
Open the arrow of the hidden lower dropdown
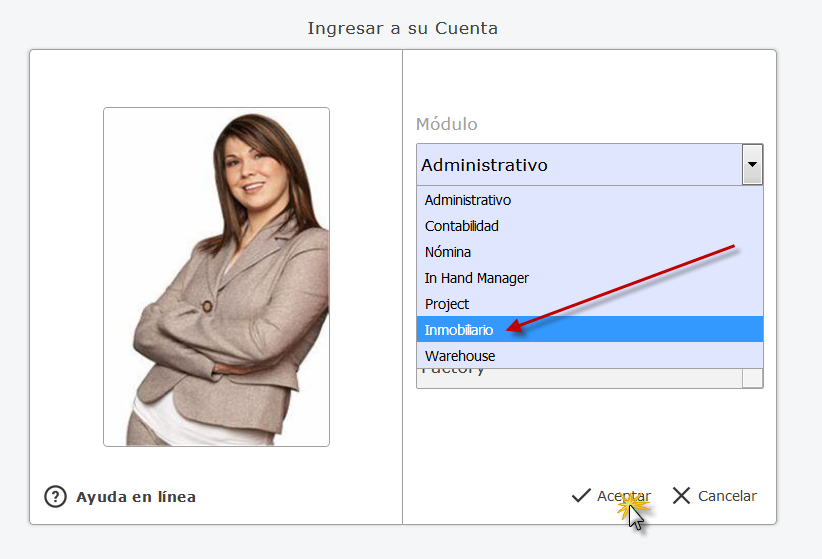pos(752,378)
